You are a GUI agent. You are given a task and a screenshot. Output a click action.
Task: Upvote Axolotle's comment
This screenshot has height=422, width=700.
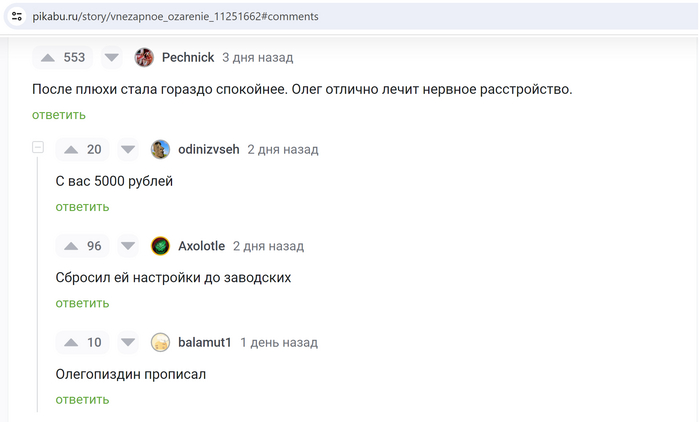pyautogui.click(x=71, y=245)
